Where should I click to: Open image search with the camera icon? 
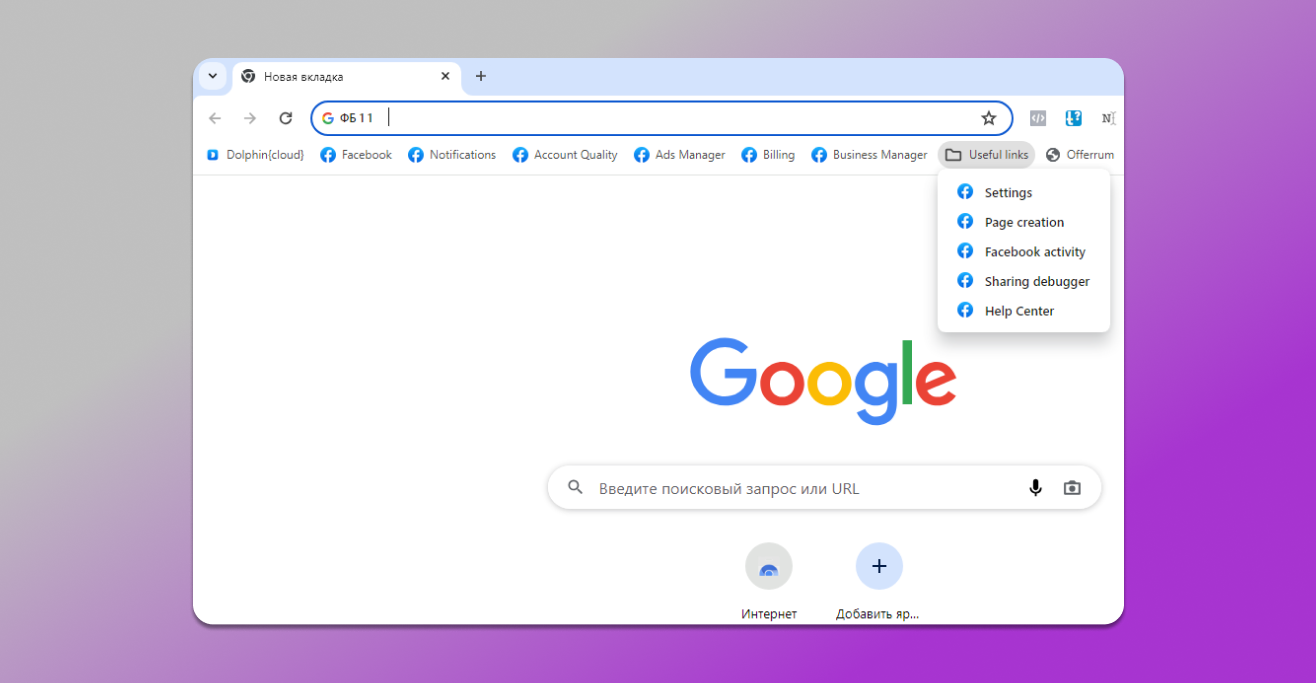(1072, 488)
